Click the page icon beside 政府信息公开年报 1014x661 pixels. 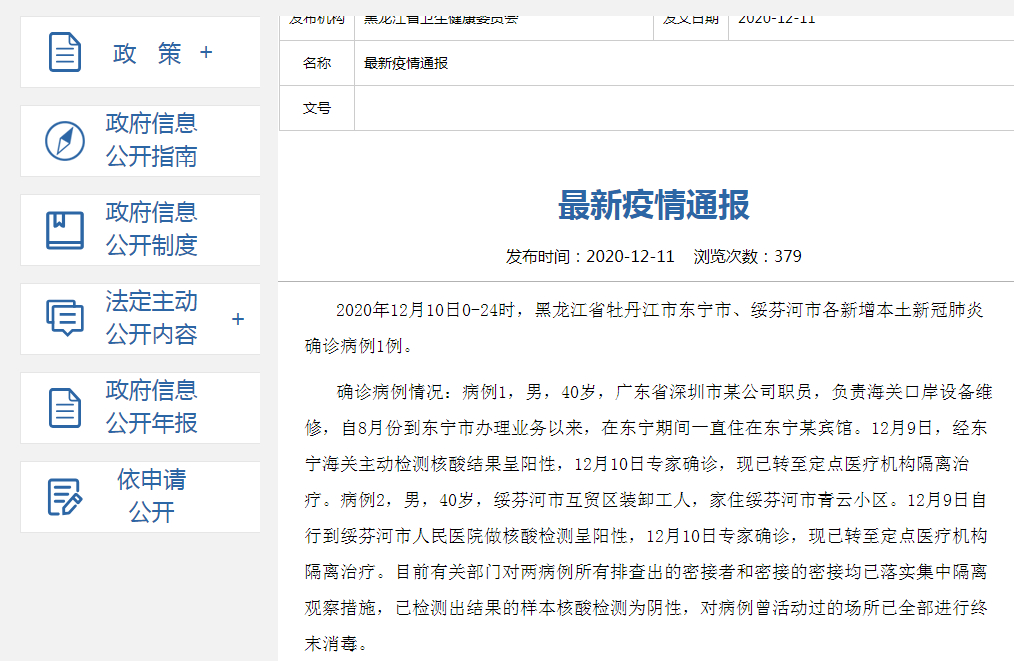point(64,407)
